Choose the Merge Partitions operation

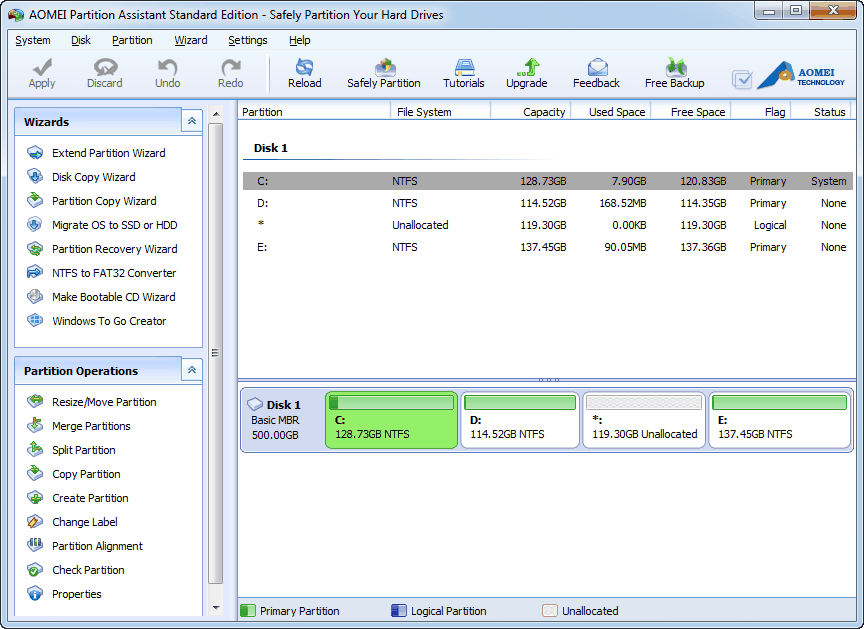click(79, 426)
